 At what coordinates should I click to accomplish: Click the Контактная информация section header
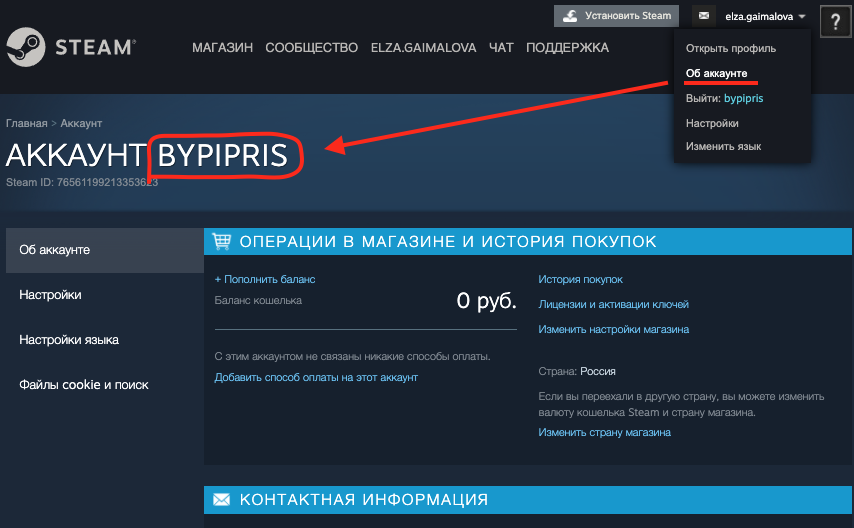coord(527,500)
